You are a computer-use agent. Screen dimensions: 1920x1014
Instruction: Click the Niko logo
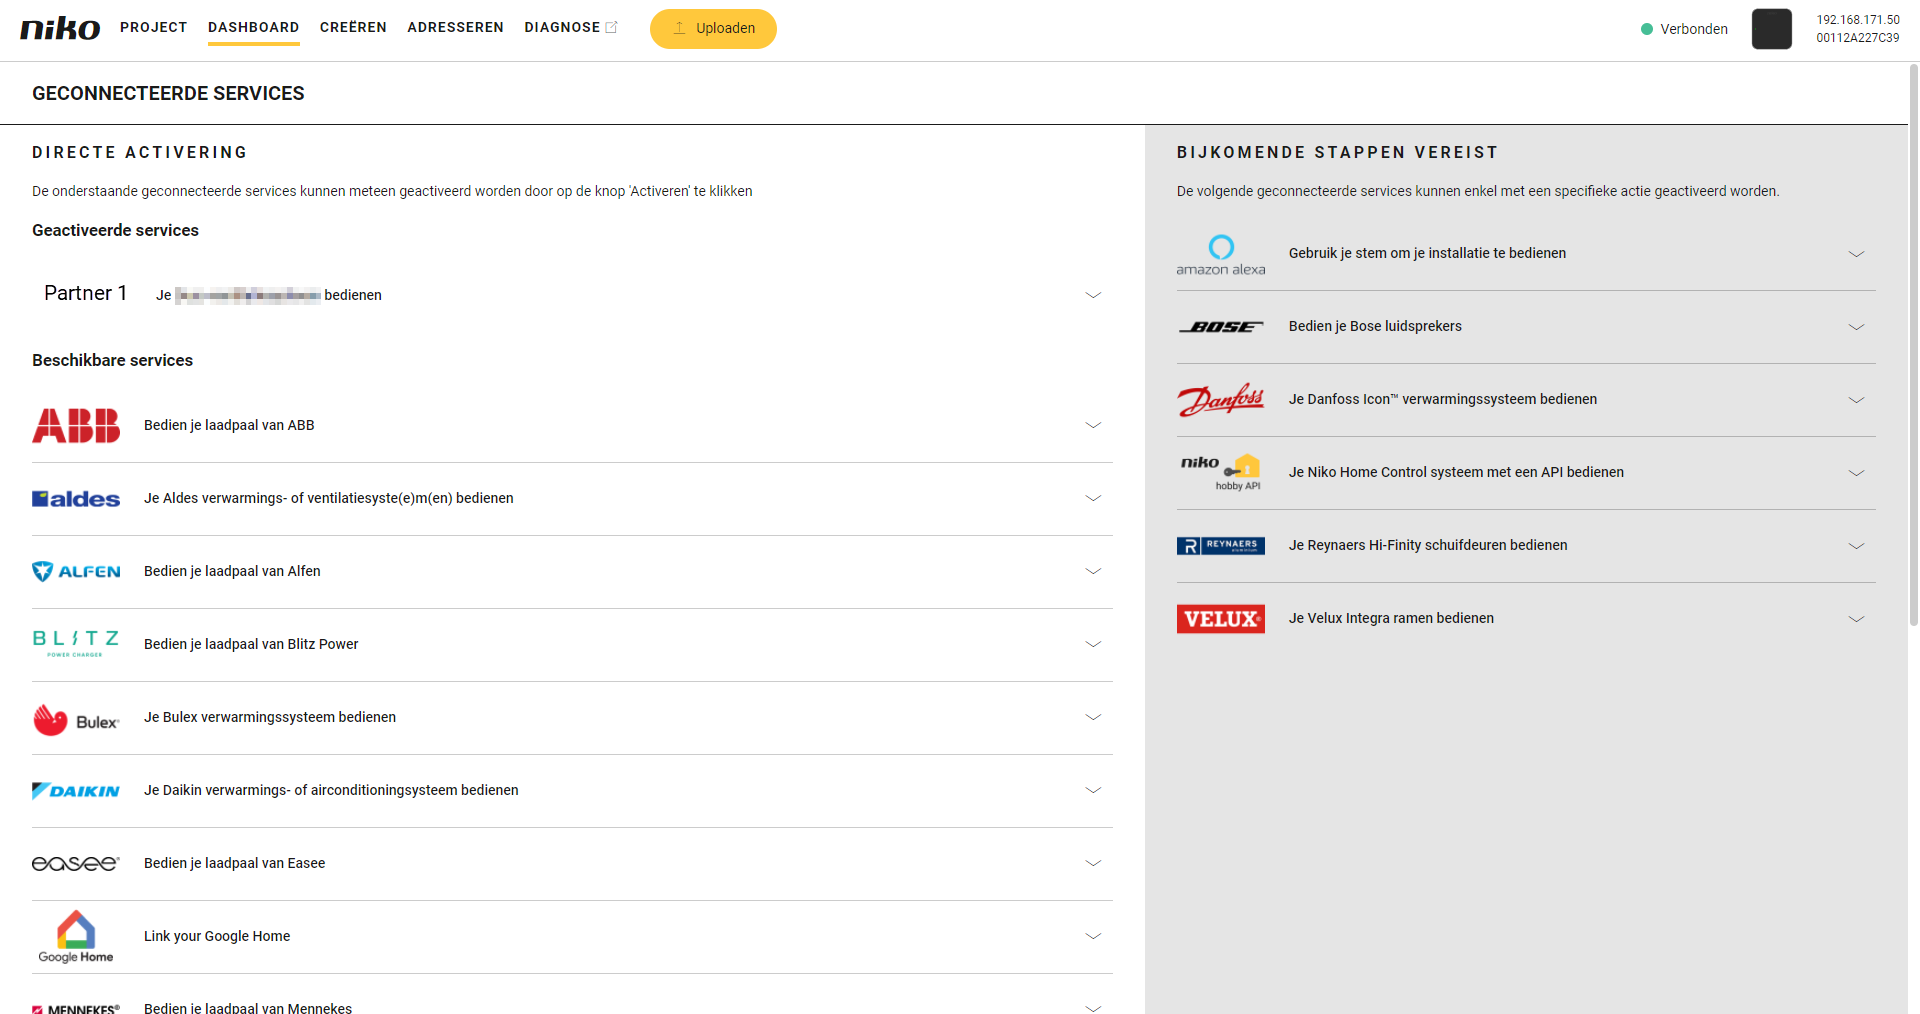pyautogui.click(x=60, y=28)
